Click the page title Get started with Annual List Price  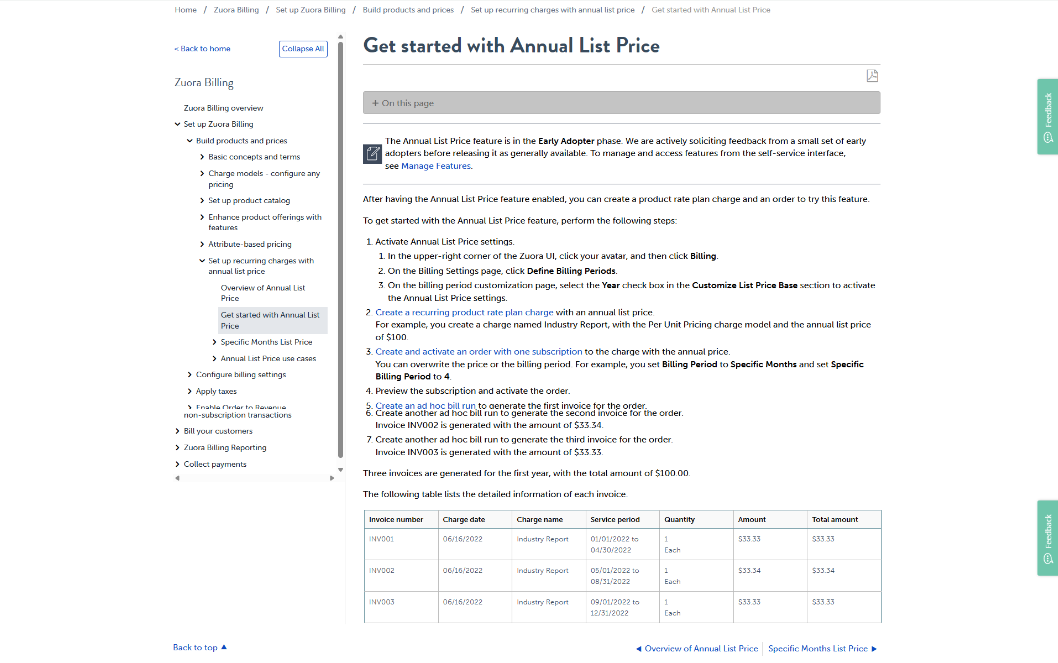pos(511,45)
